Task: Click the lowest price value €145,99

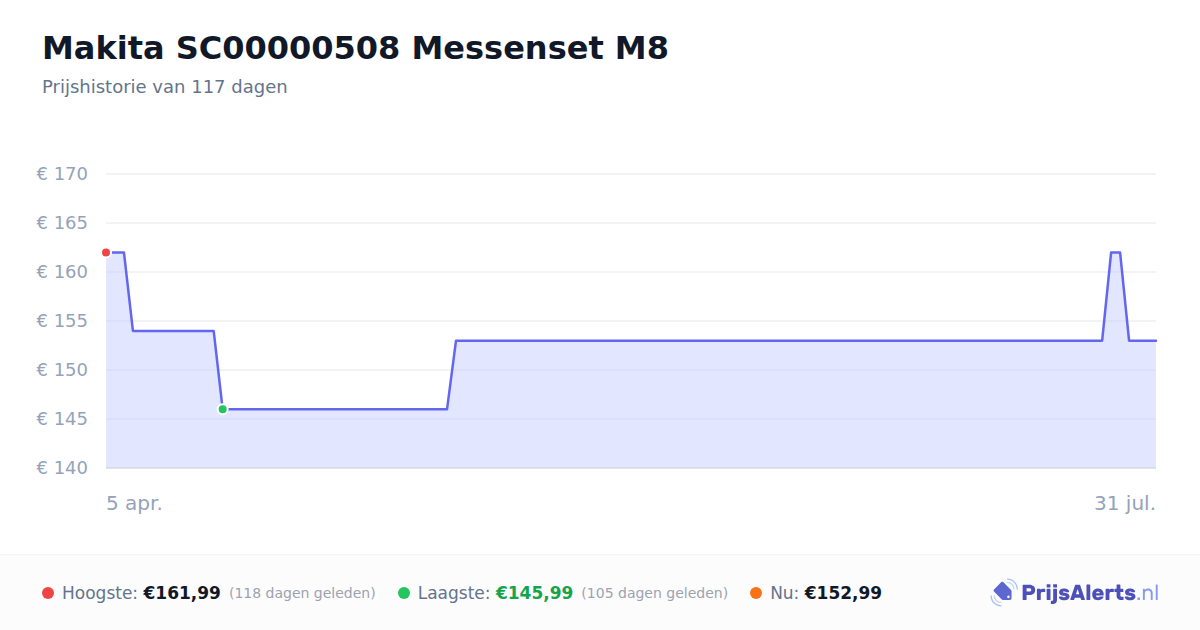Action: (x=534, y=593)
